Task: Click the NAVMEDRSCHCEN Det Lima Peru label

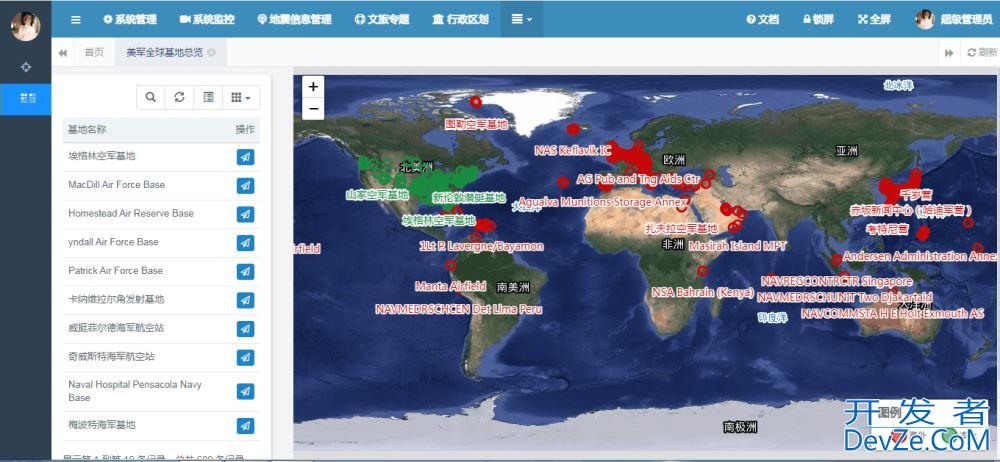Action: point(459,309)
